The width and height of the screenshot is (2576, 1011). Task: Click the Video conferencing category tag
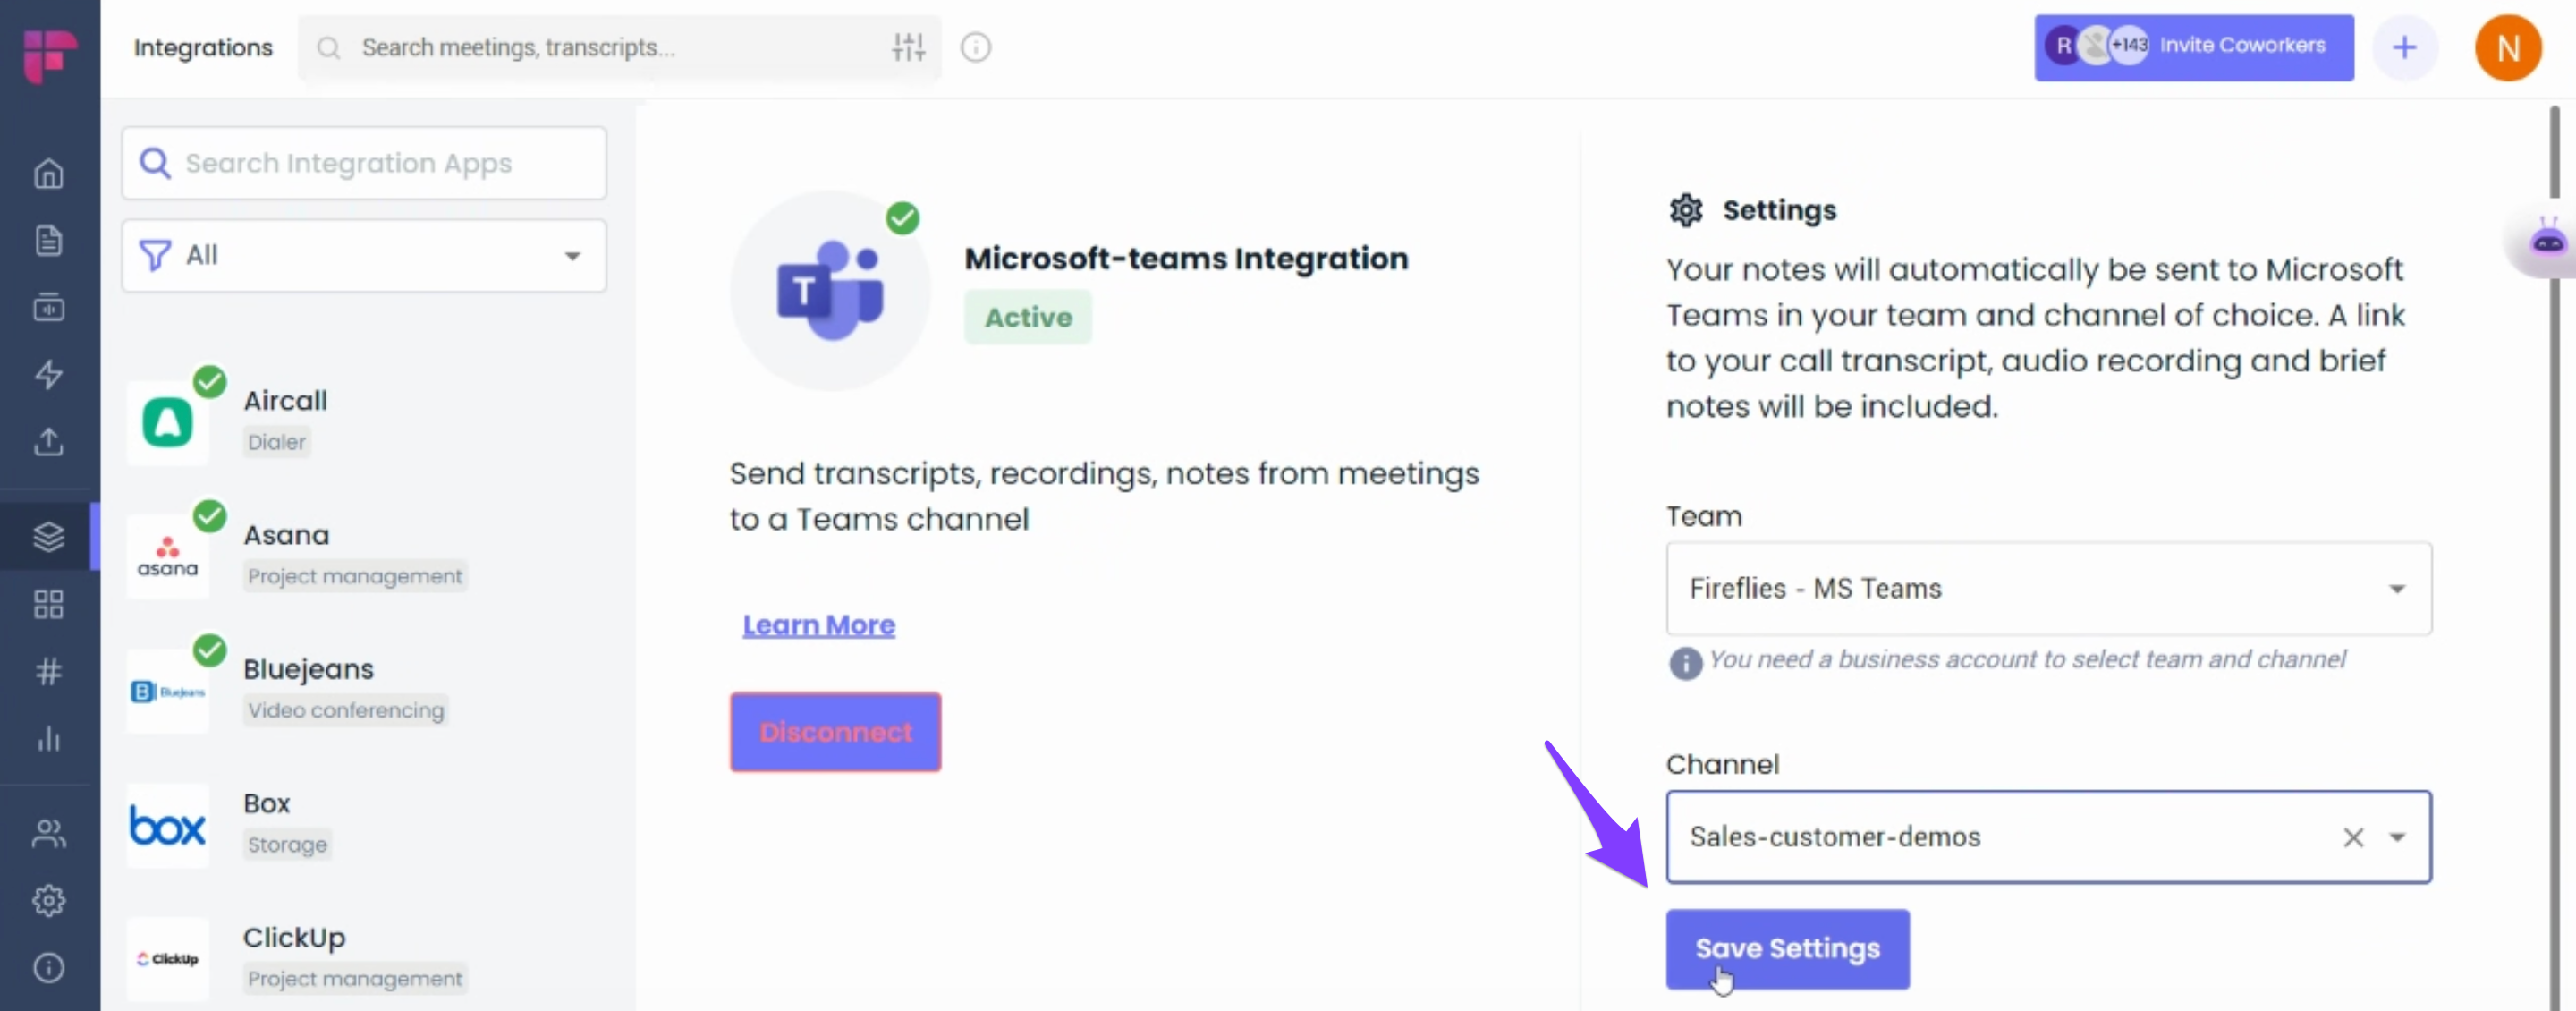pyautogui.click(x=346, y=710)
